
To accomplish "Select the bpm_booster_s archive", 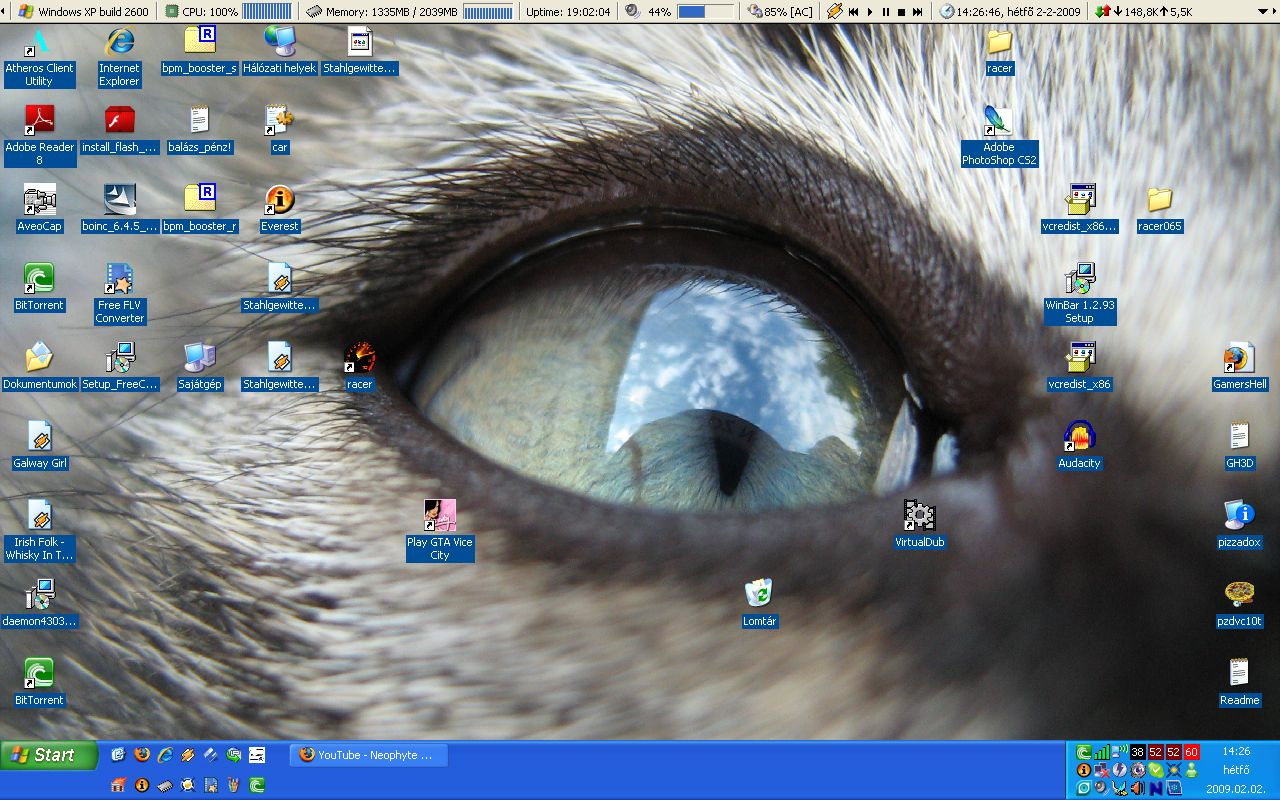I will pyautogui.click(x=199, y=52).
